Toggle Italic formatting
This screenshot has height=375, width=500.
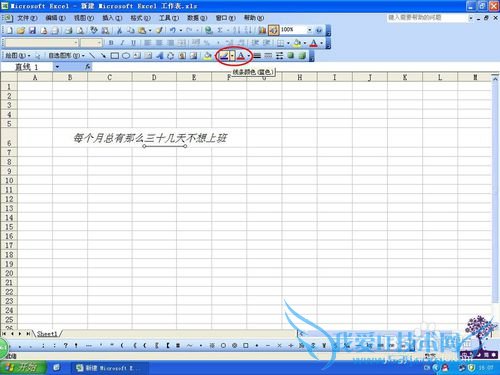[122, 43]
